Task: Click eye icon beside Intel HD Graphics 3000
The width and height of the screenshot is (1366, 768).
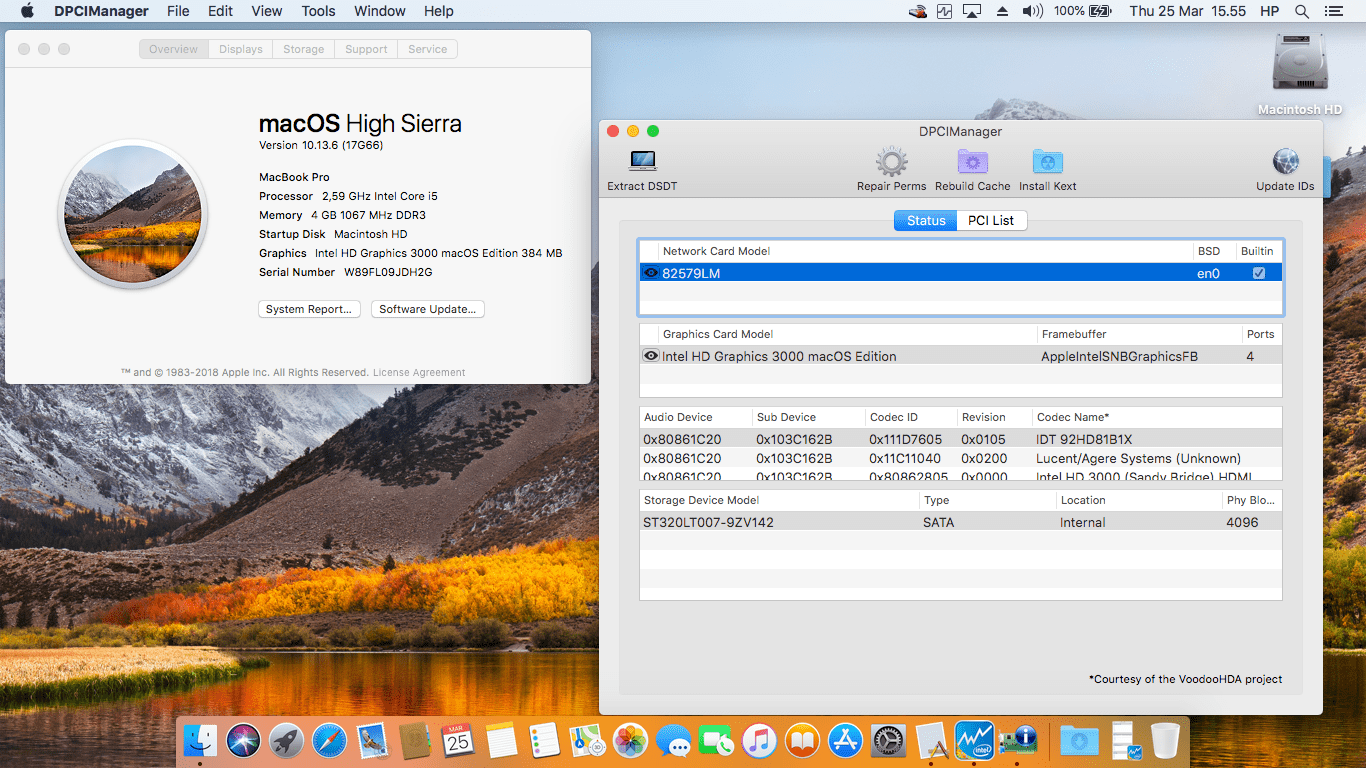Action: tap(650, 356)
